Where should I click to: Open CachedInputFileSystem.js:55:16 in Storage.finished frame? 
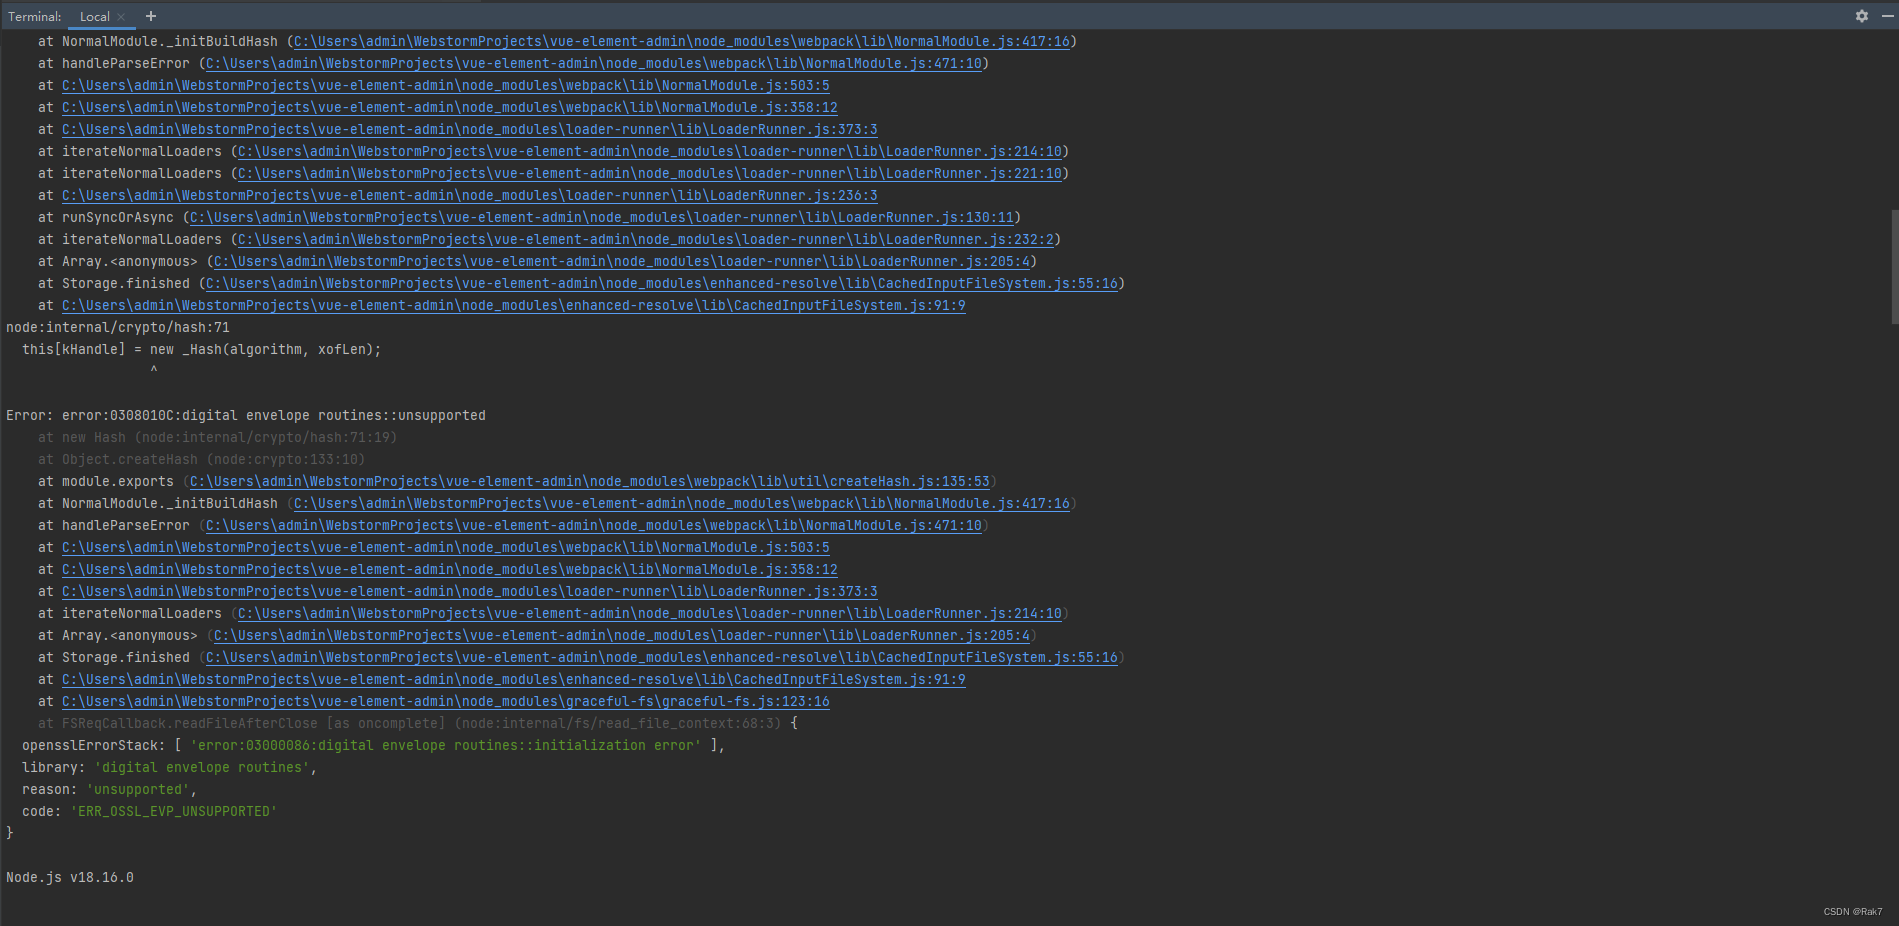[662, 283]
